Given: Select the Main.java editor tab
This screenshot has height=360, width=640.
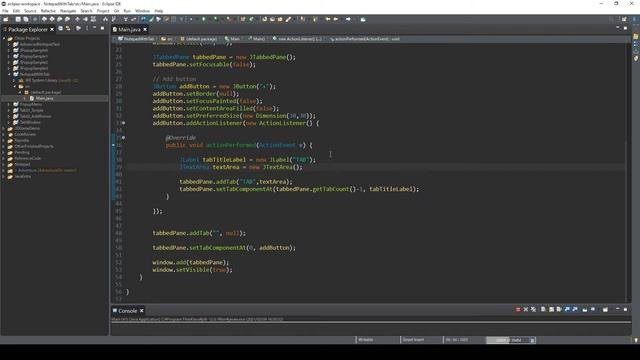Looking at the screenshot, I should click(129, 29).
